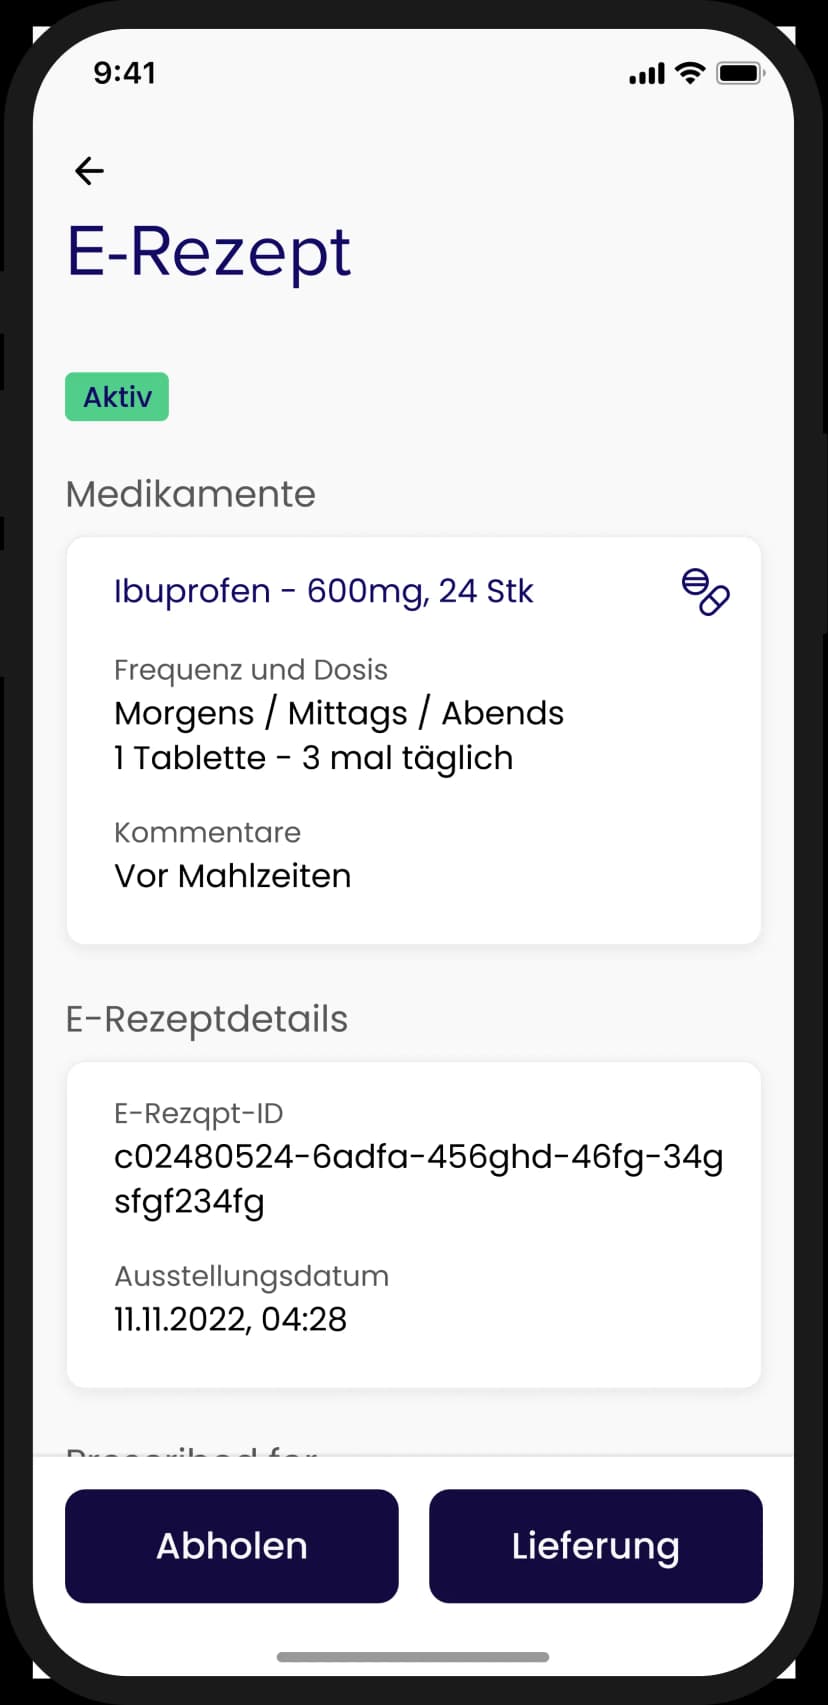Tap the Ausstellungsdatum date 11.11.2022

click(230, 1319)
